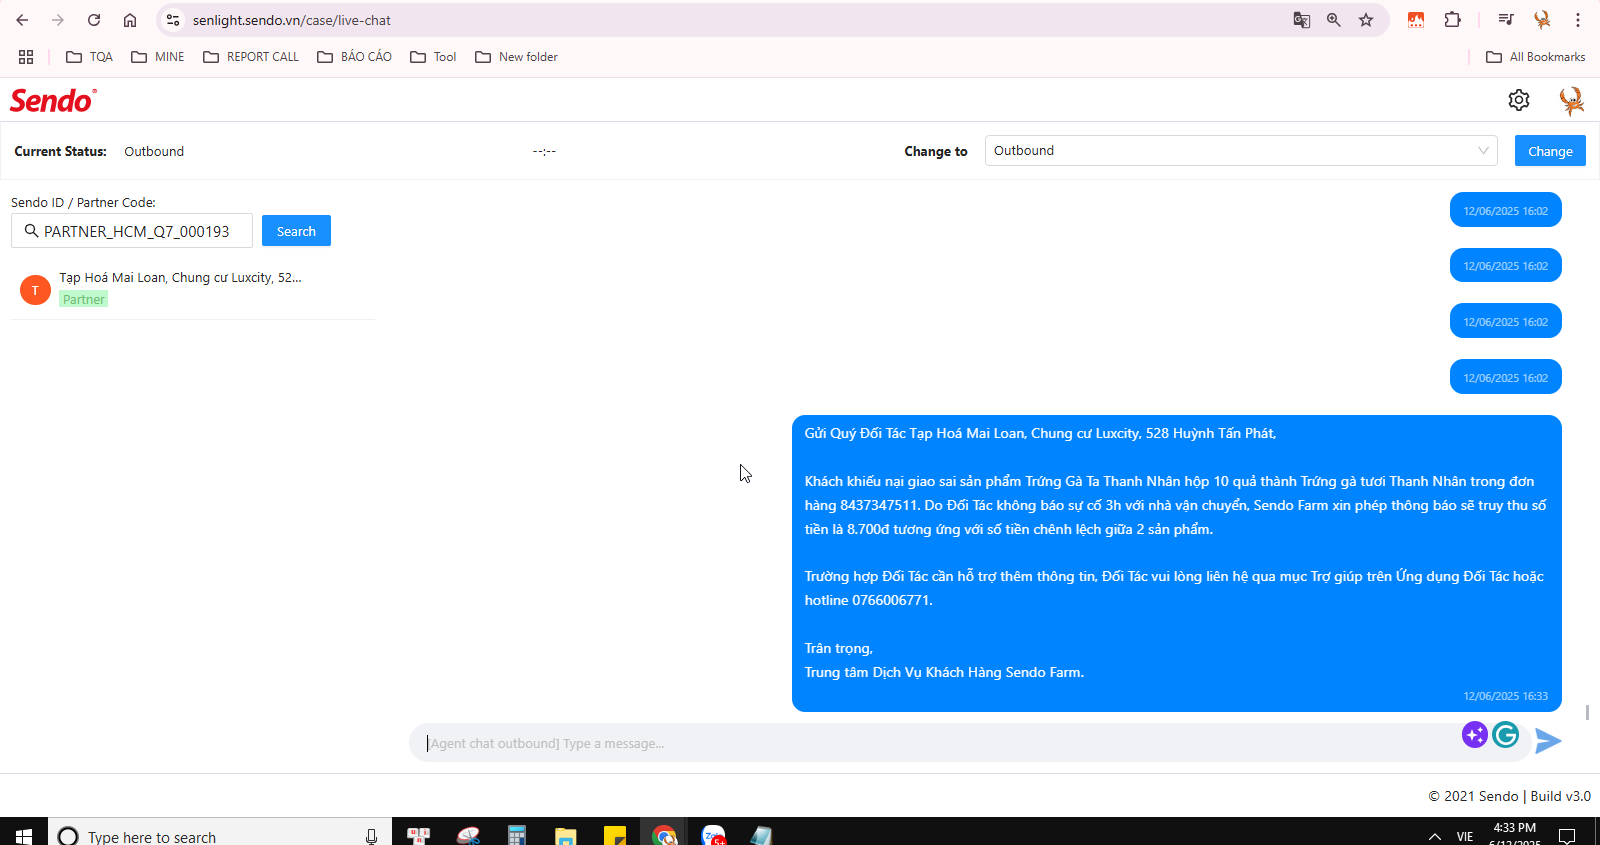Open the purple AI sparkle assistant icon
Image resolution: width=1600 pixels, height=845 pixels.
1474,735
